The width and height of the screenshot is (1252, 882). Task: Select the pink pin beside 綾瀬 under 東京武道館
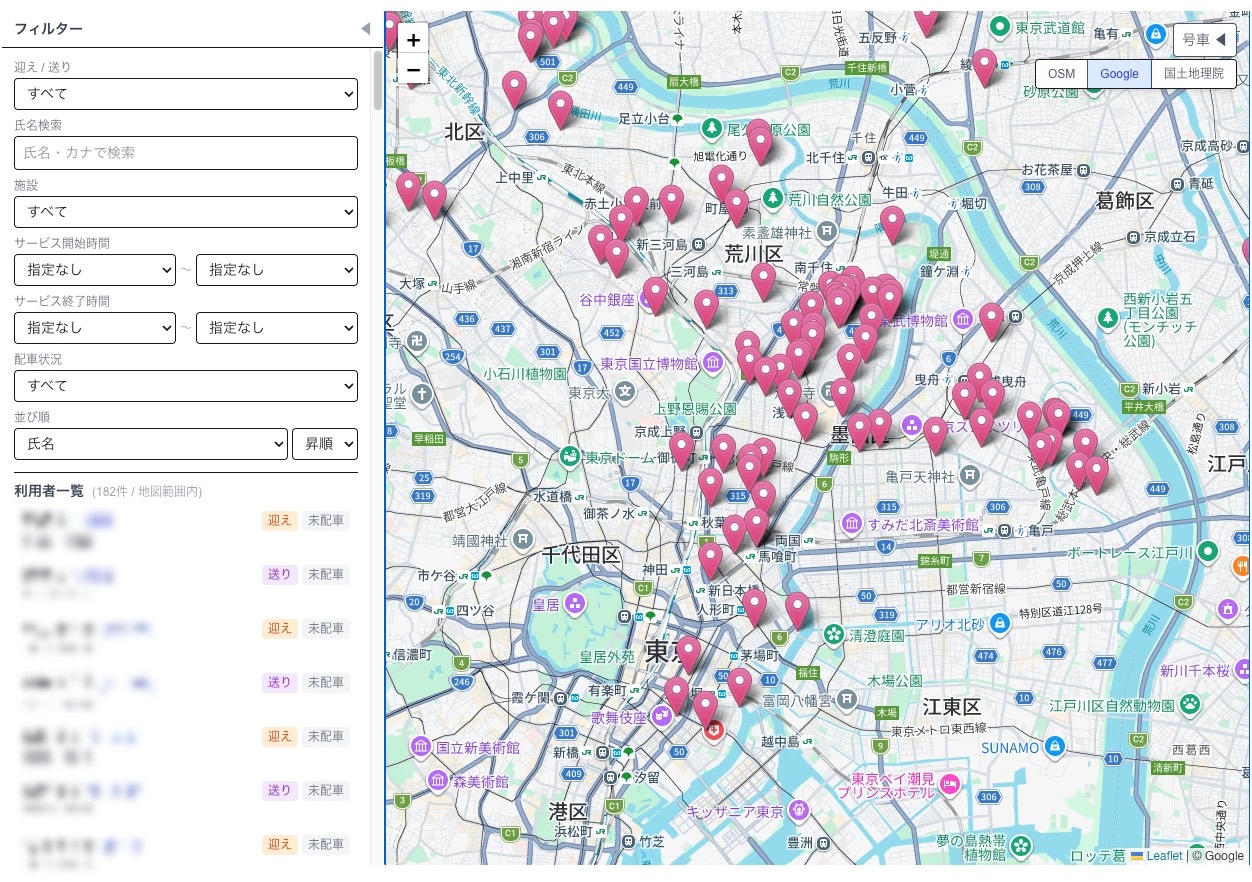tap(985, 68)
